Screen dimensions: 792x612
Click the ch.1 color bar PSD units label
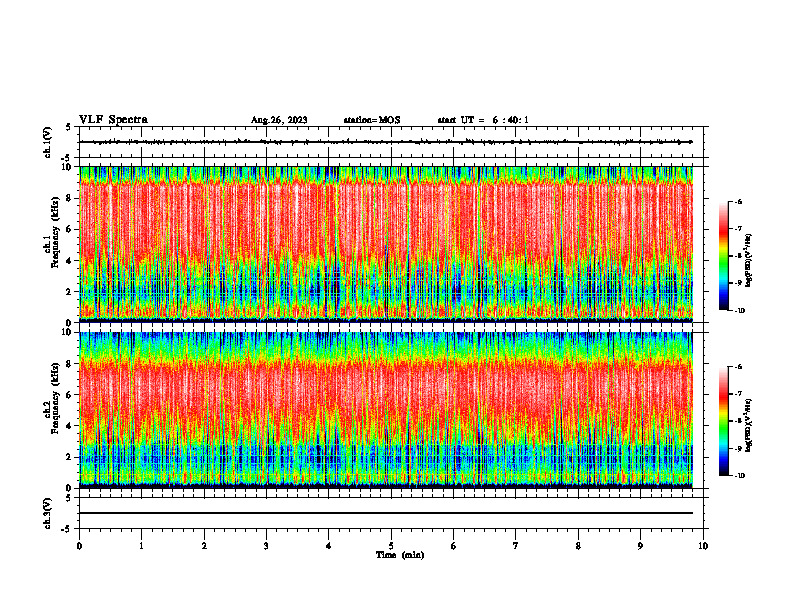[749, 260]
